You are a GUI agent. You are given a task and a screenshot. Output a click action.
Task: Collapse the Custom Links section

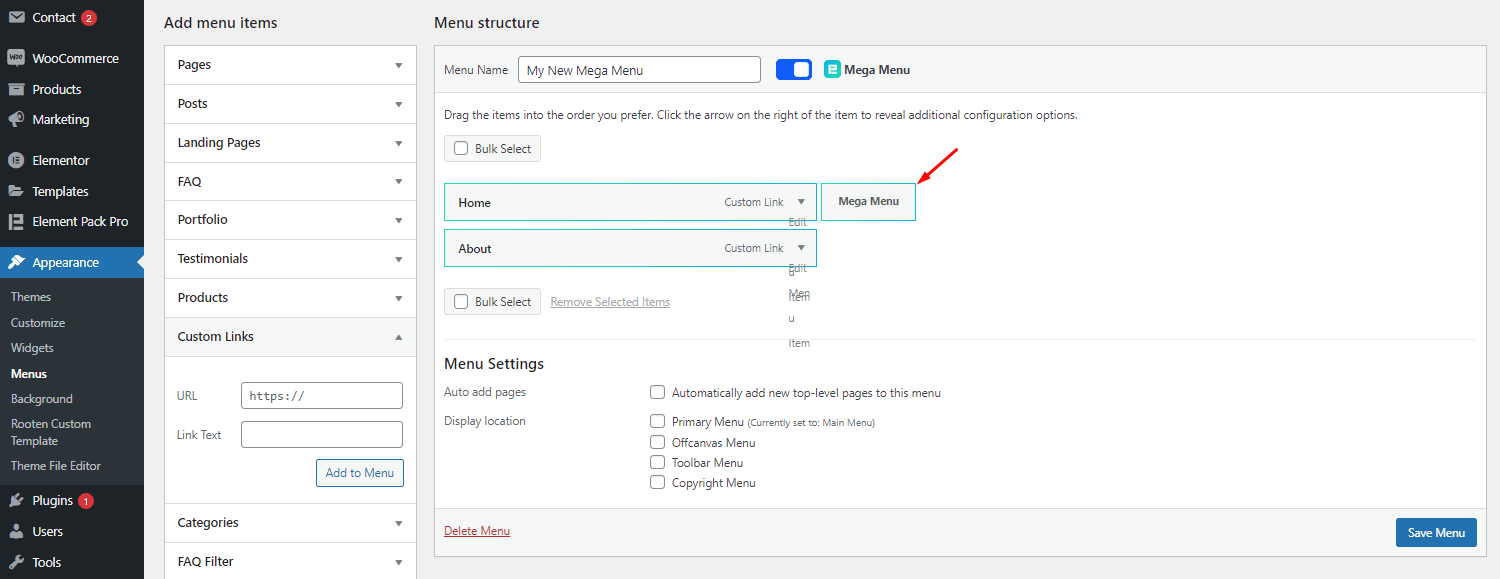[x=398, y=337]
